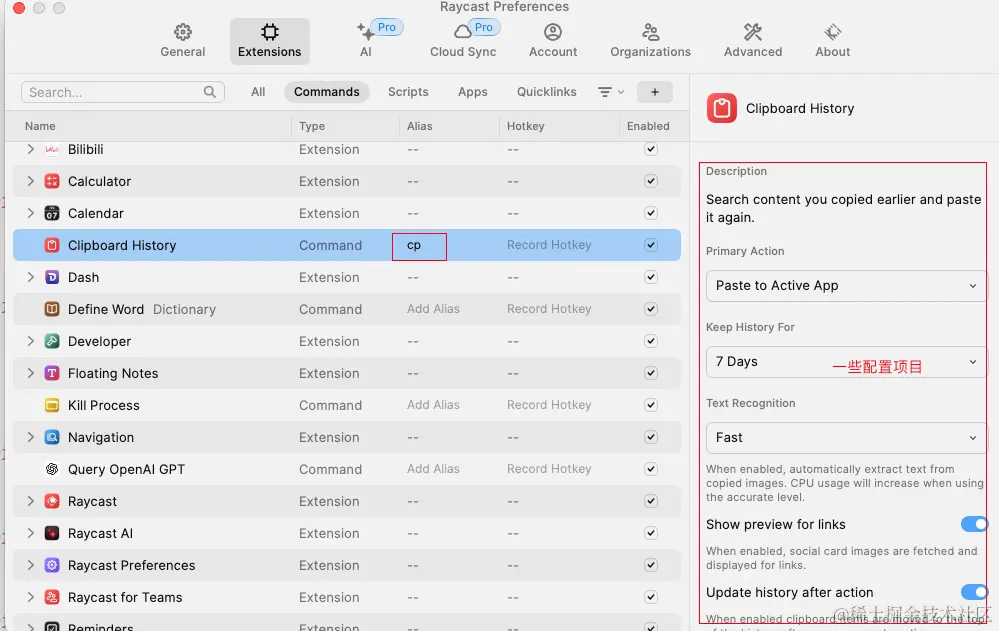Click the Navigation extension icon
This screenshot has height=631, width=999.
point(52,437)
